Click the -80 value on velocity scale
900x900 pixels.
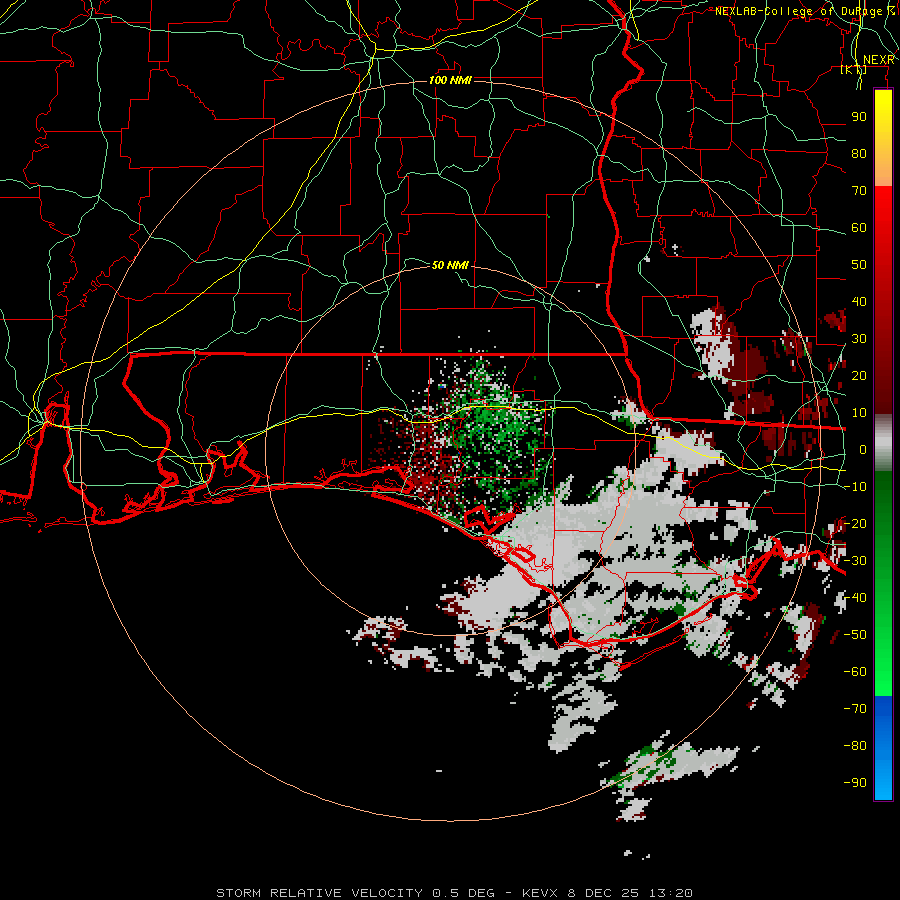(x=855, y=746)
